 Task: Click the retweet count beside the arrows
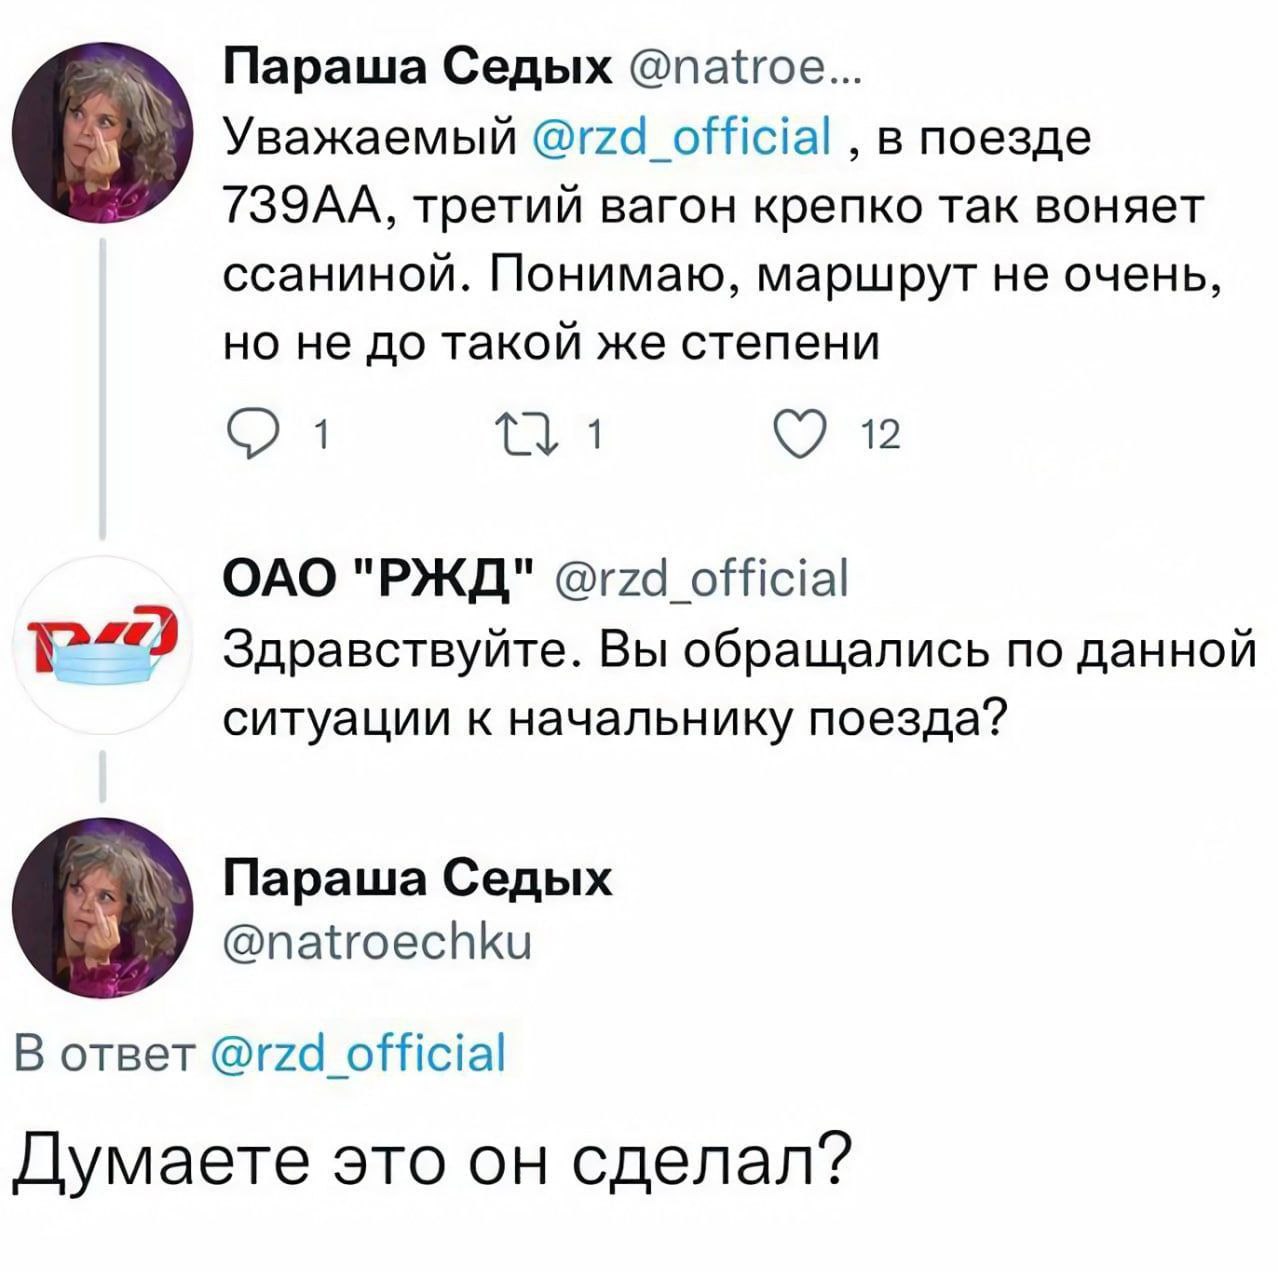(x=593, y=436)
